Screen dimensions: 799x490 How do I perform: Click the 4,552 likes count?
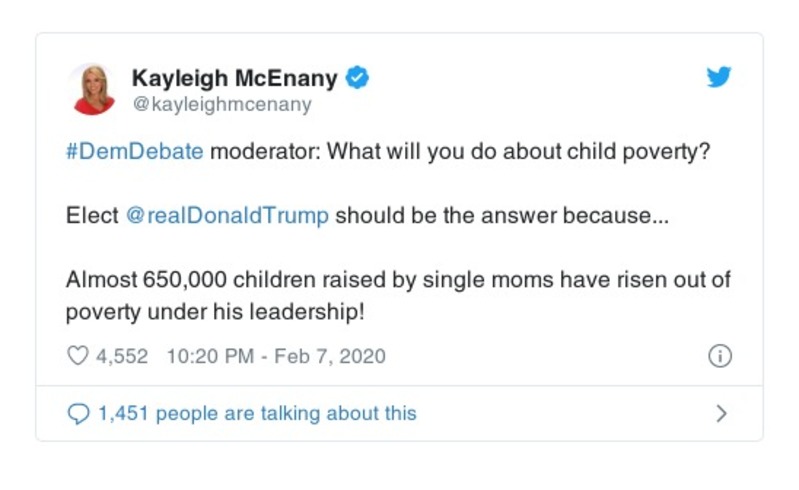tap(123, 356)
